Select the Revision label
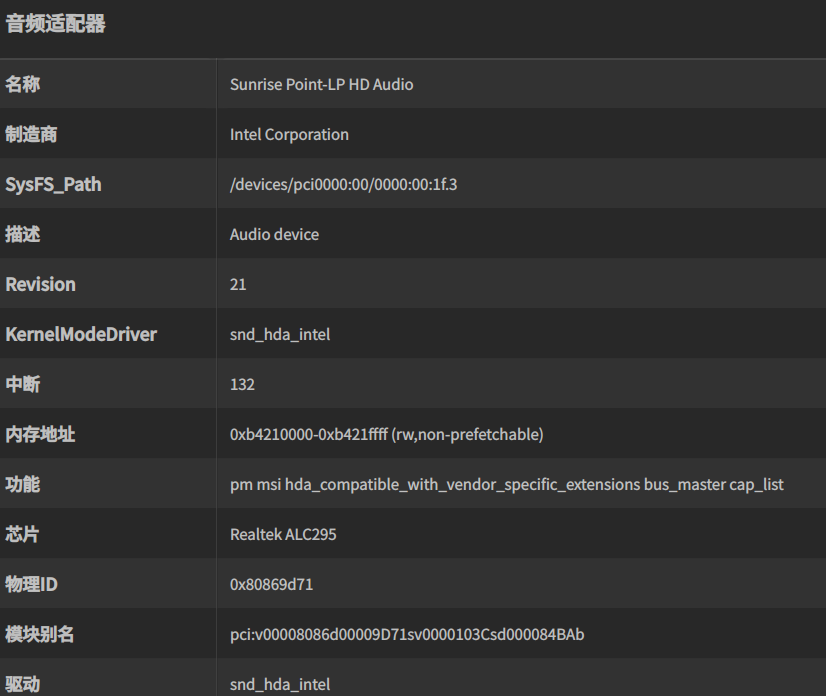This screenshot has height=696, width=826. [41, 285]
